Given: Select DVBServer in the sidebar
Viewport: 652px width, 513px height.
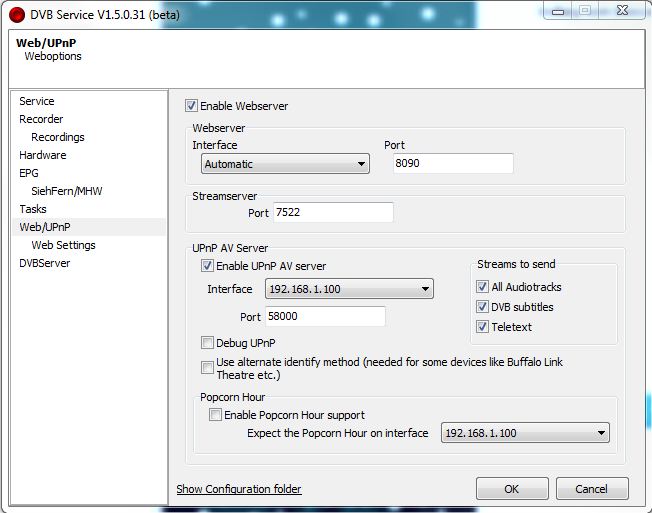Looking at the screenshot, I should (x=44, y=263).
